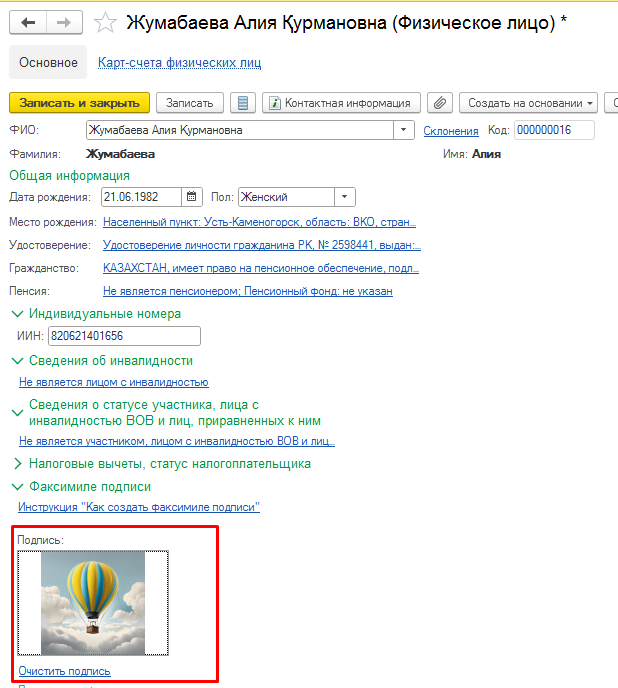Viewport: 618px width, 688px height.
Task: Open the report list icon in toolbar
Action: (241, 103)
